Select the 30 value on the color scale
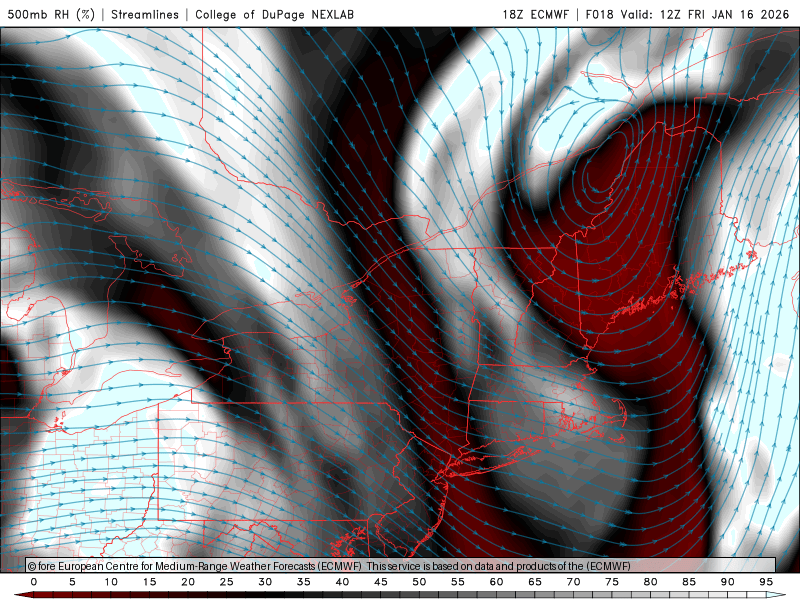This screenshot has height=600, width=800. (265, 582)
